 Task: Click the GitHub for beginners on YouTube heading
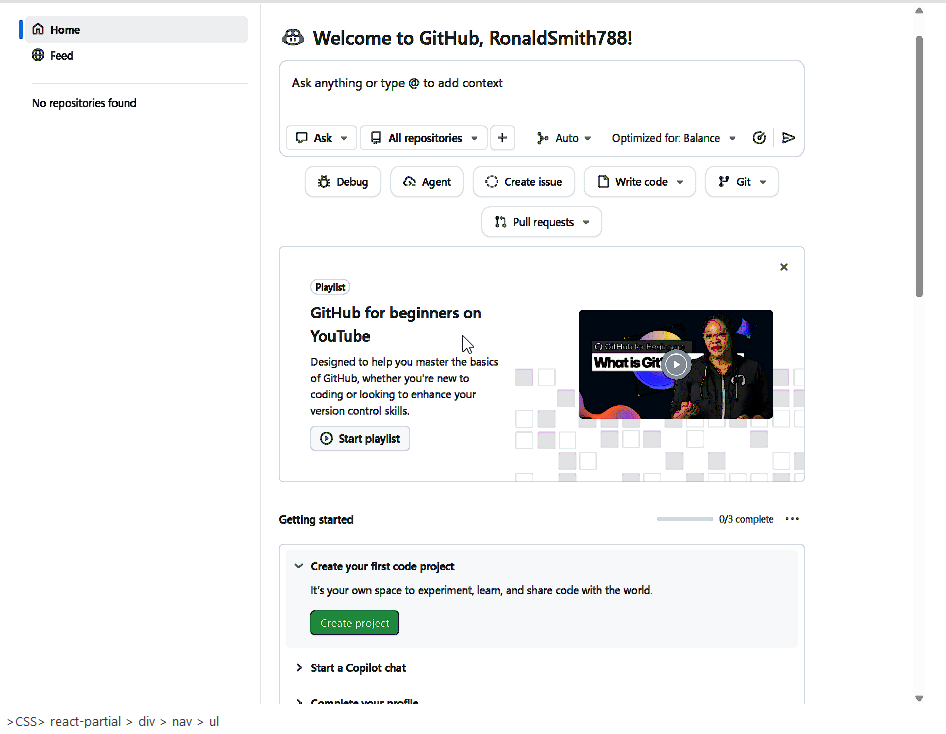pyautogui.click(x=396, y=324)
